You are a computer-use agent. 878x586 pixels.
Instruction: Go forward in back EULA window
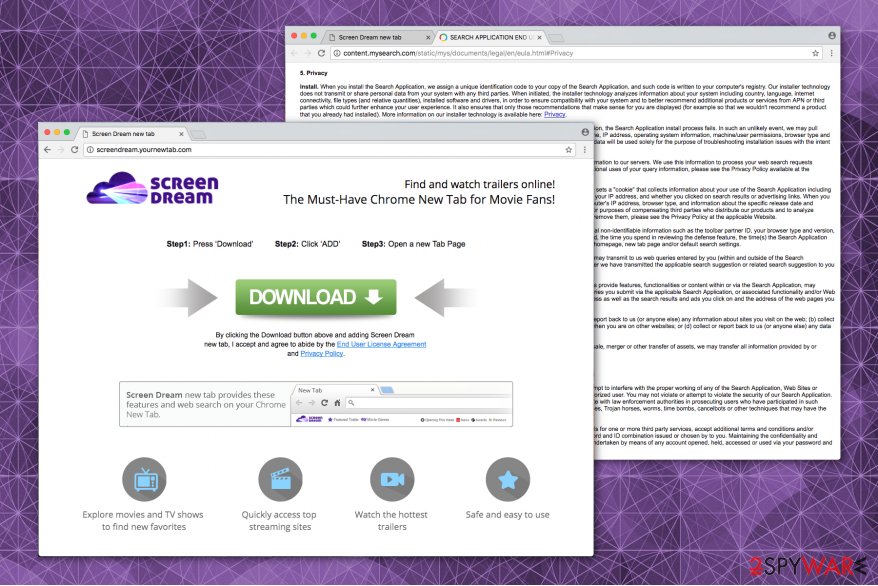point(307,53)
